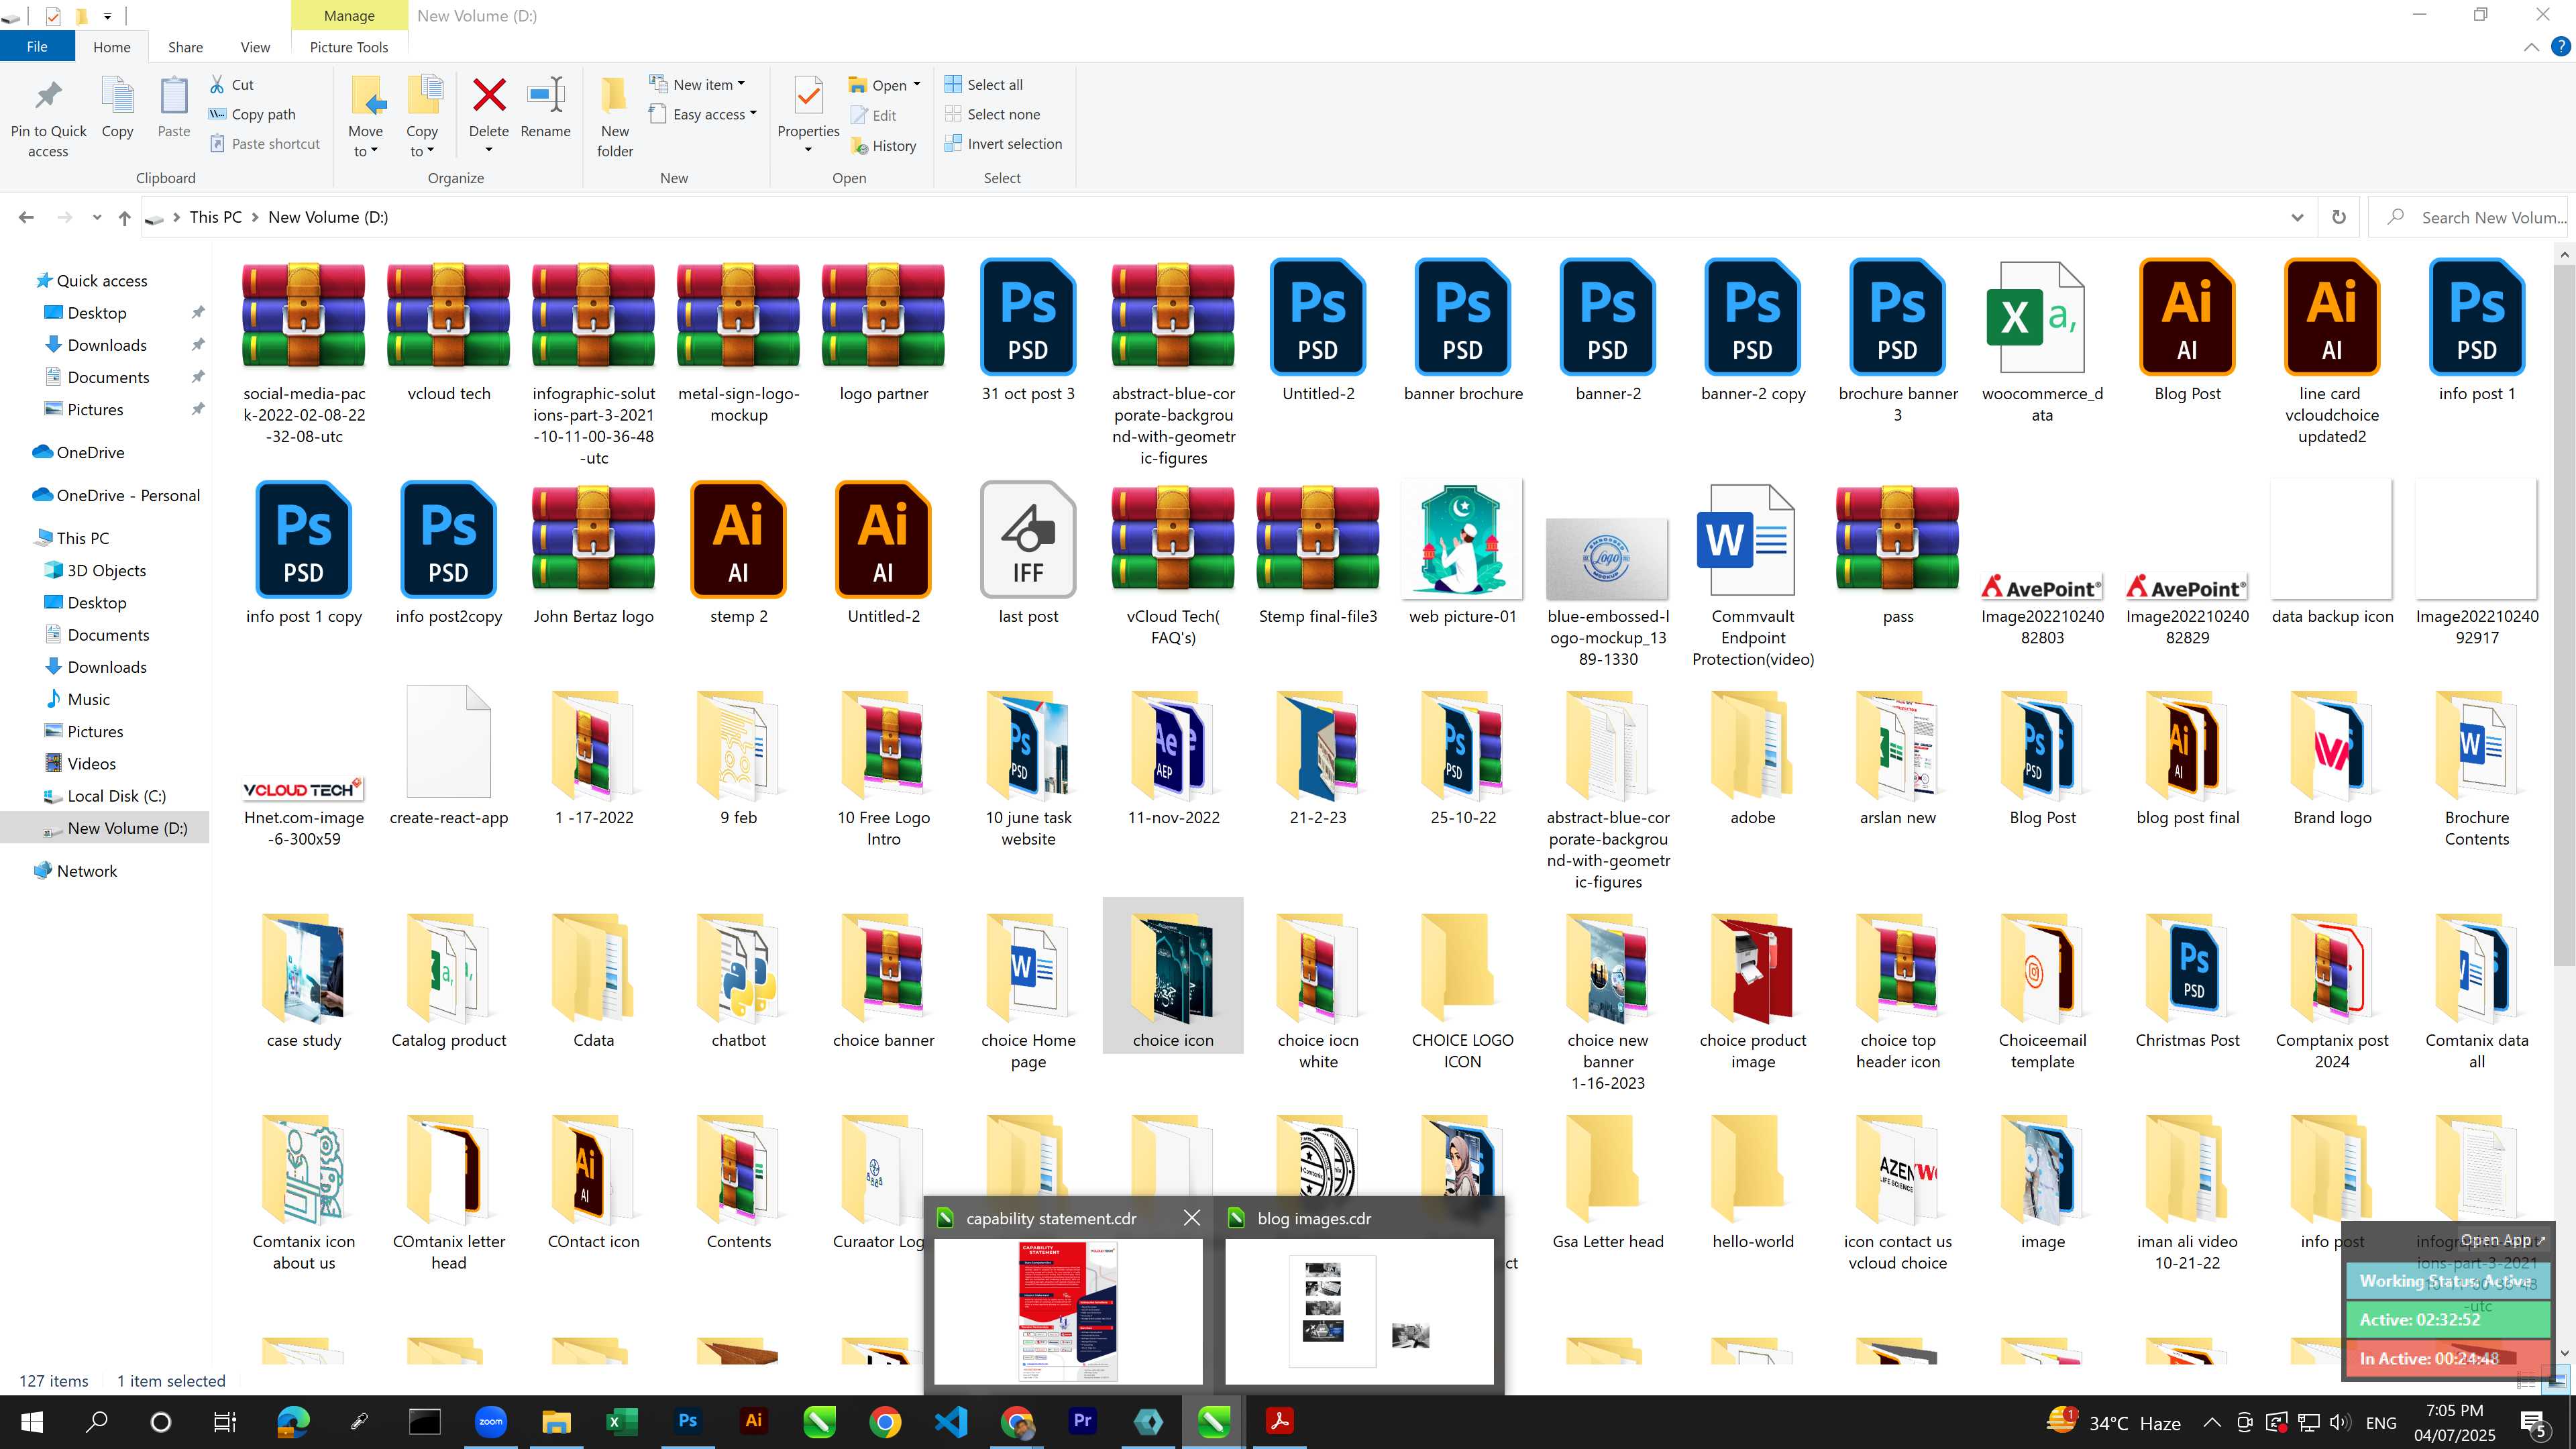The width and height of the screenshot is (2576, 1449).
Task: Click the Properties icon
Action: [808, 96]
